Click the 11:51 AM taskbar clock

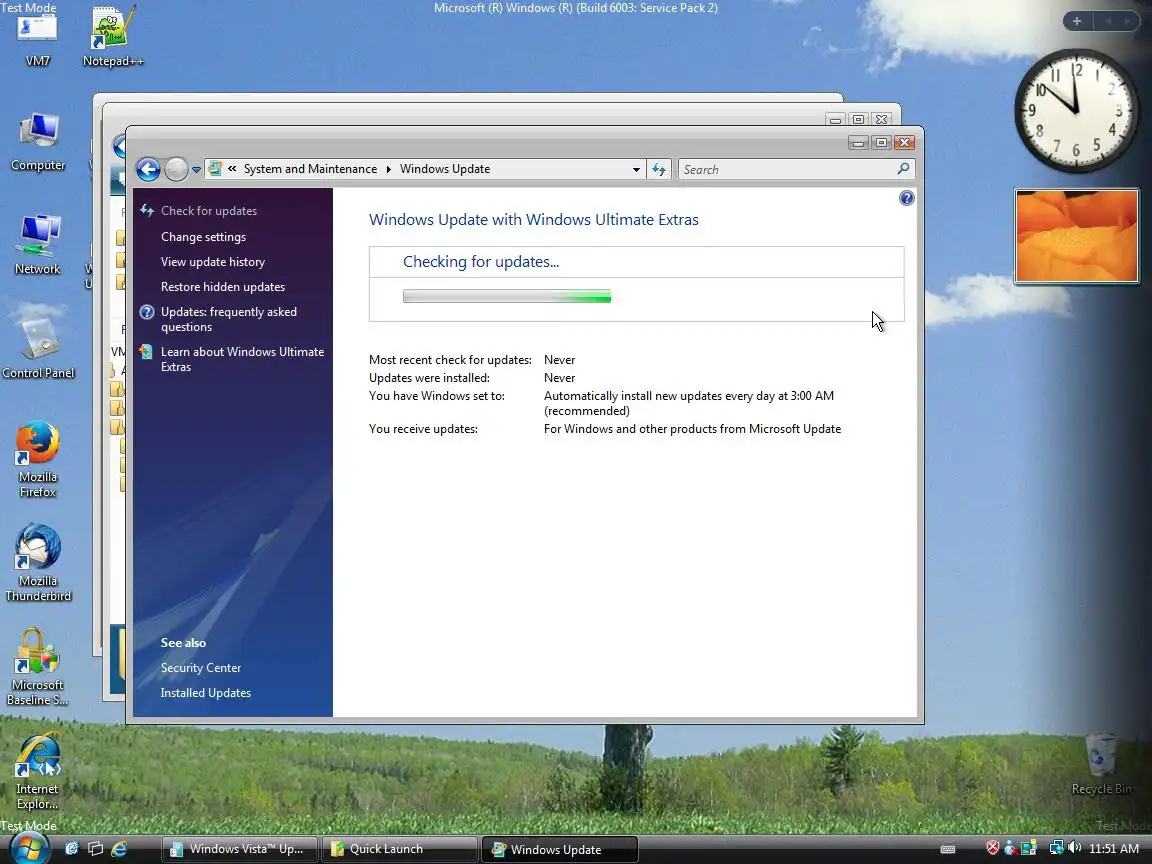point(1114,849)
